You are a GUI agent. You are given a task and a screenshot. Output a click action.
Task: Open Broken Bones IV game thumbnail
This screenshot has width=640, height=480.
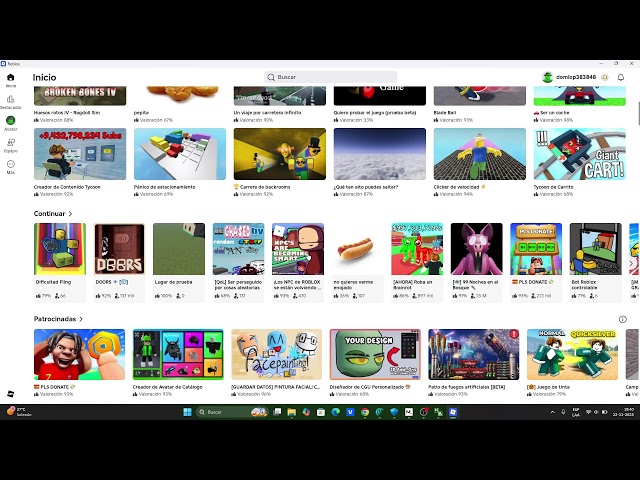coord(80,96)
